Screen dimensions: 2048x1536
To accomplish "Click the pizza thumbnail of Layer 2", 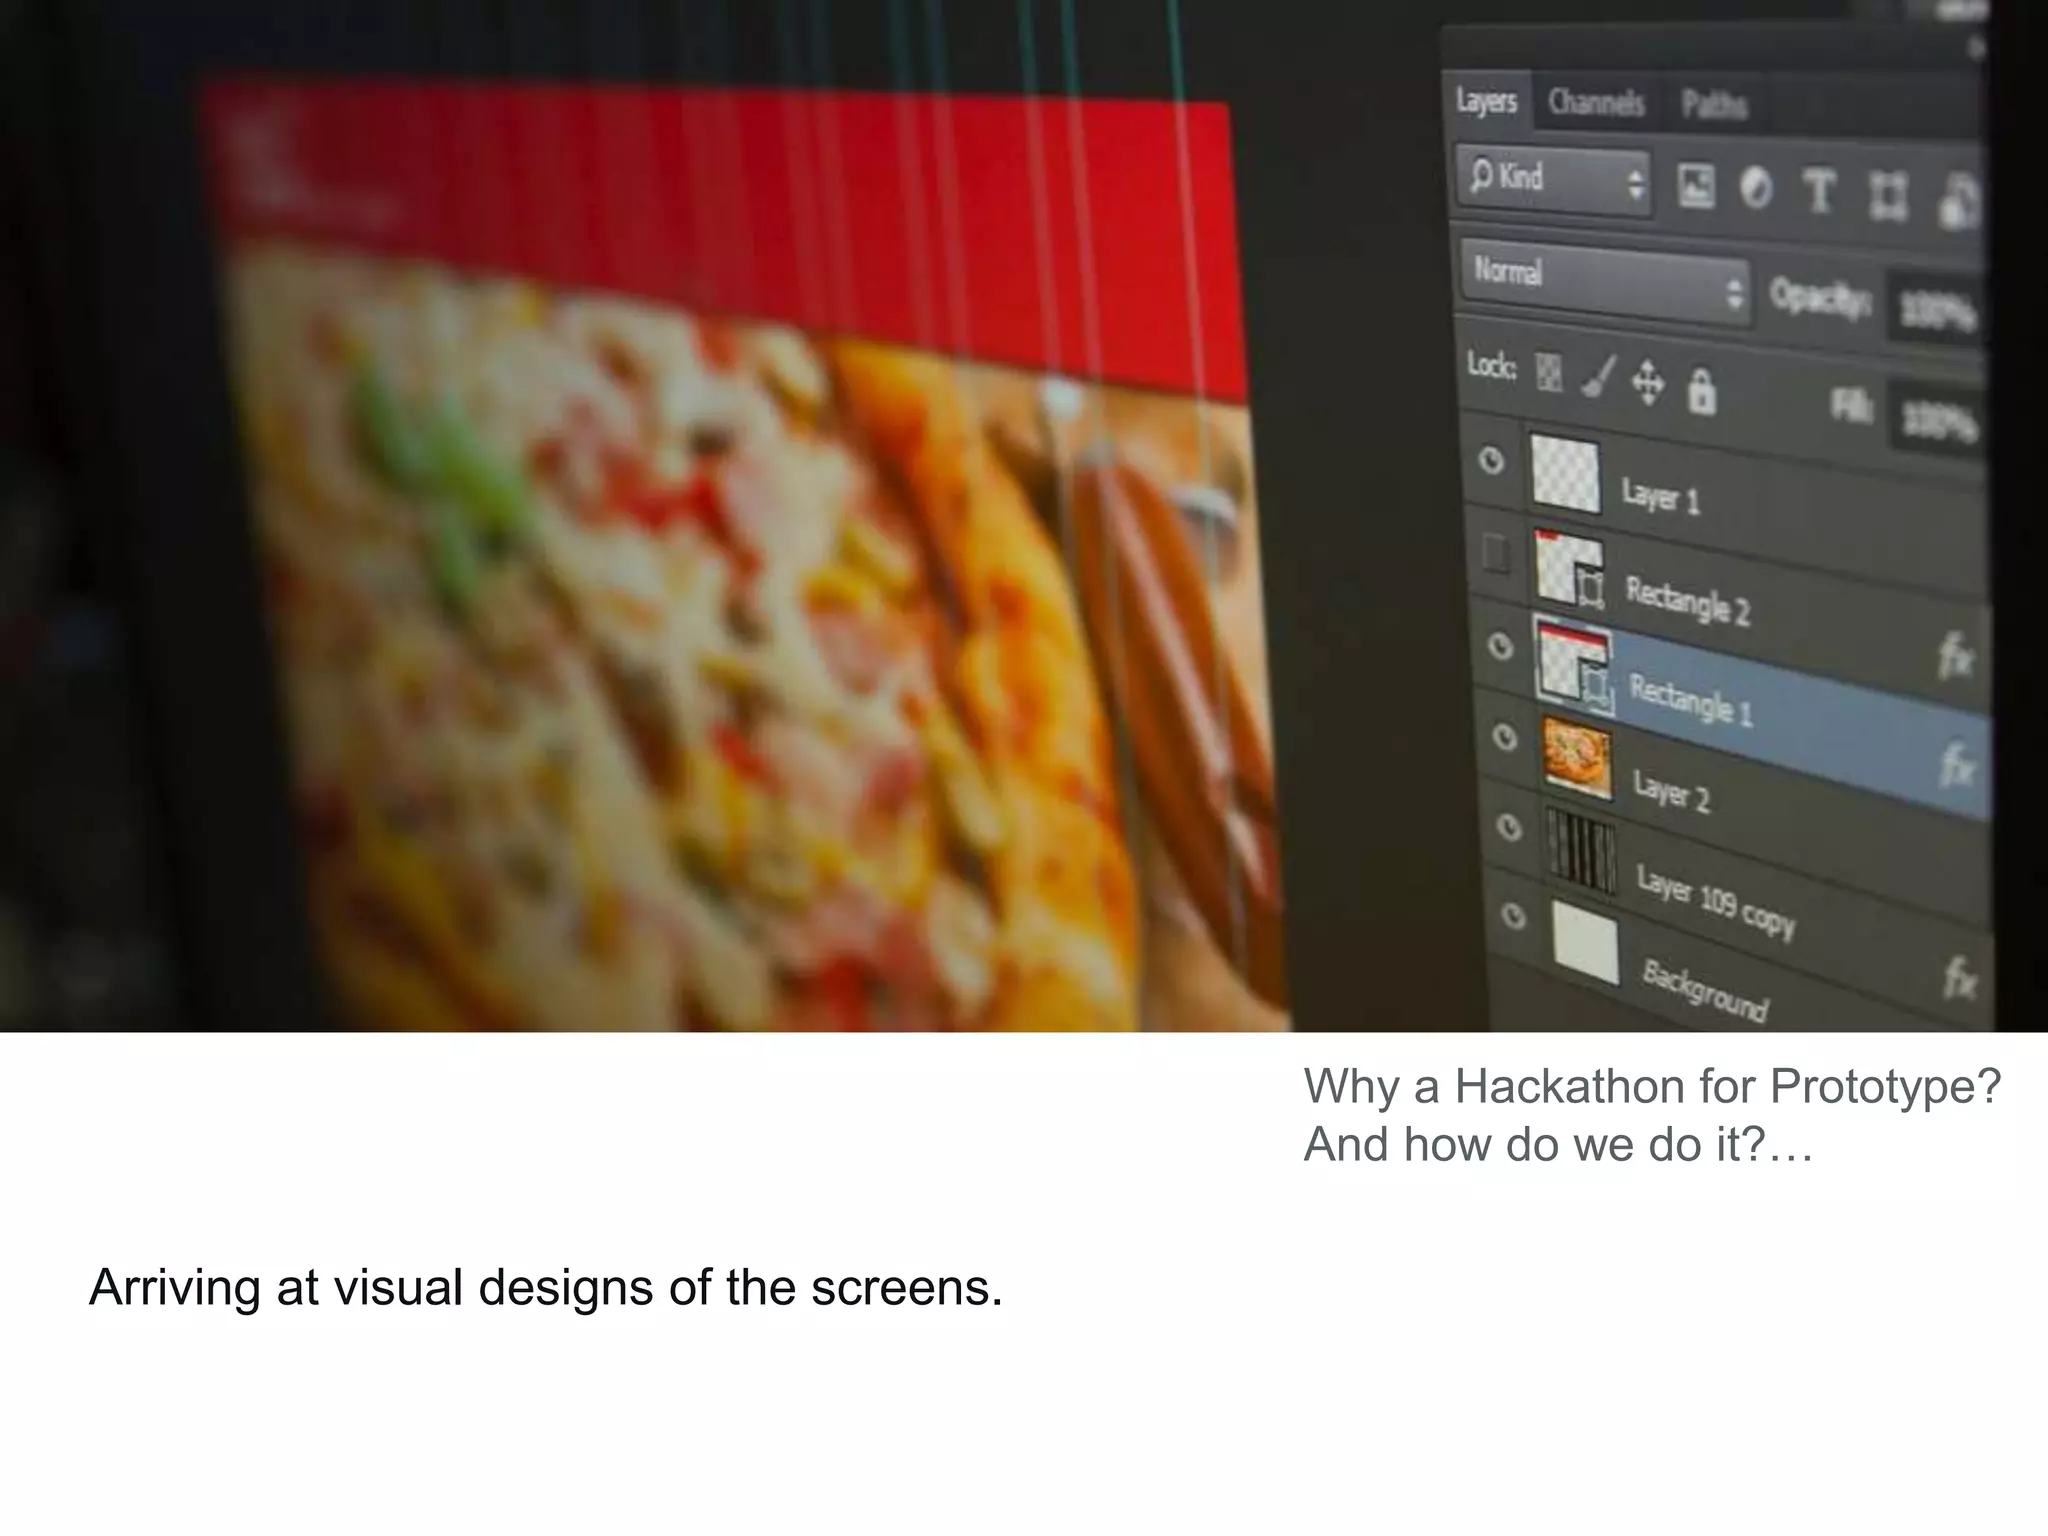I will point(1578,759).
